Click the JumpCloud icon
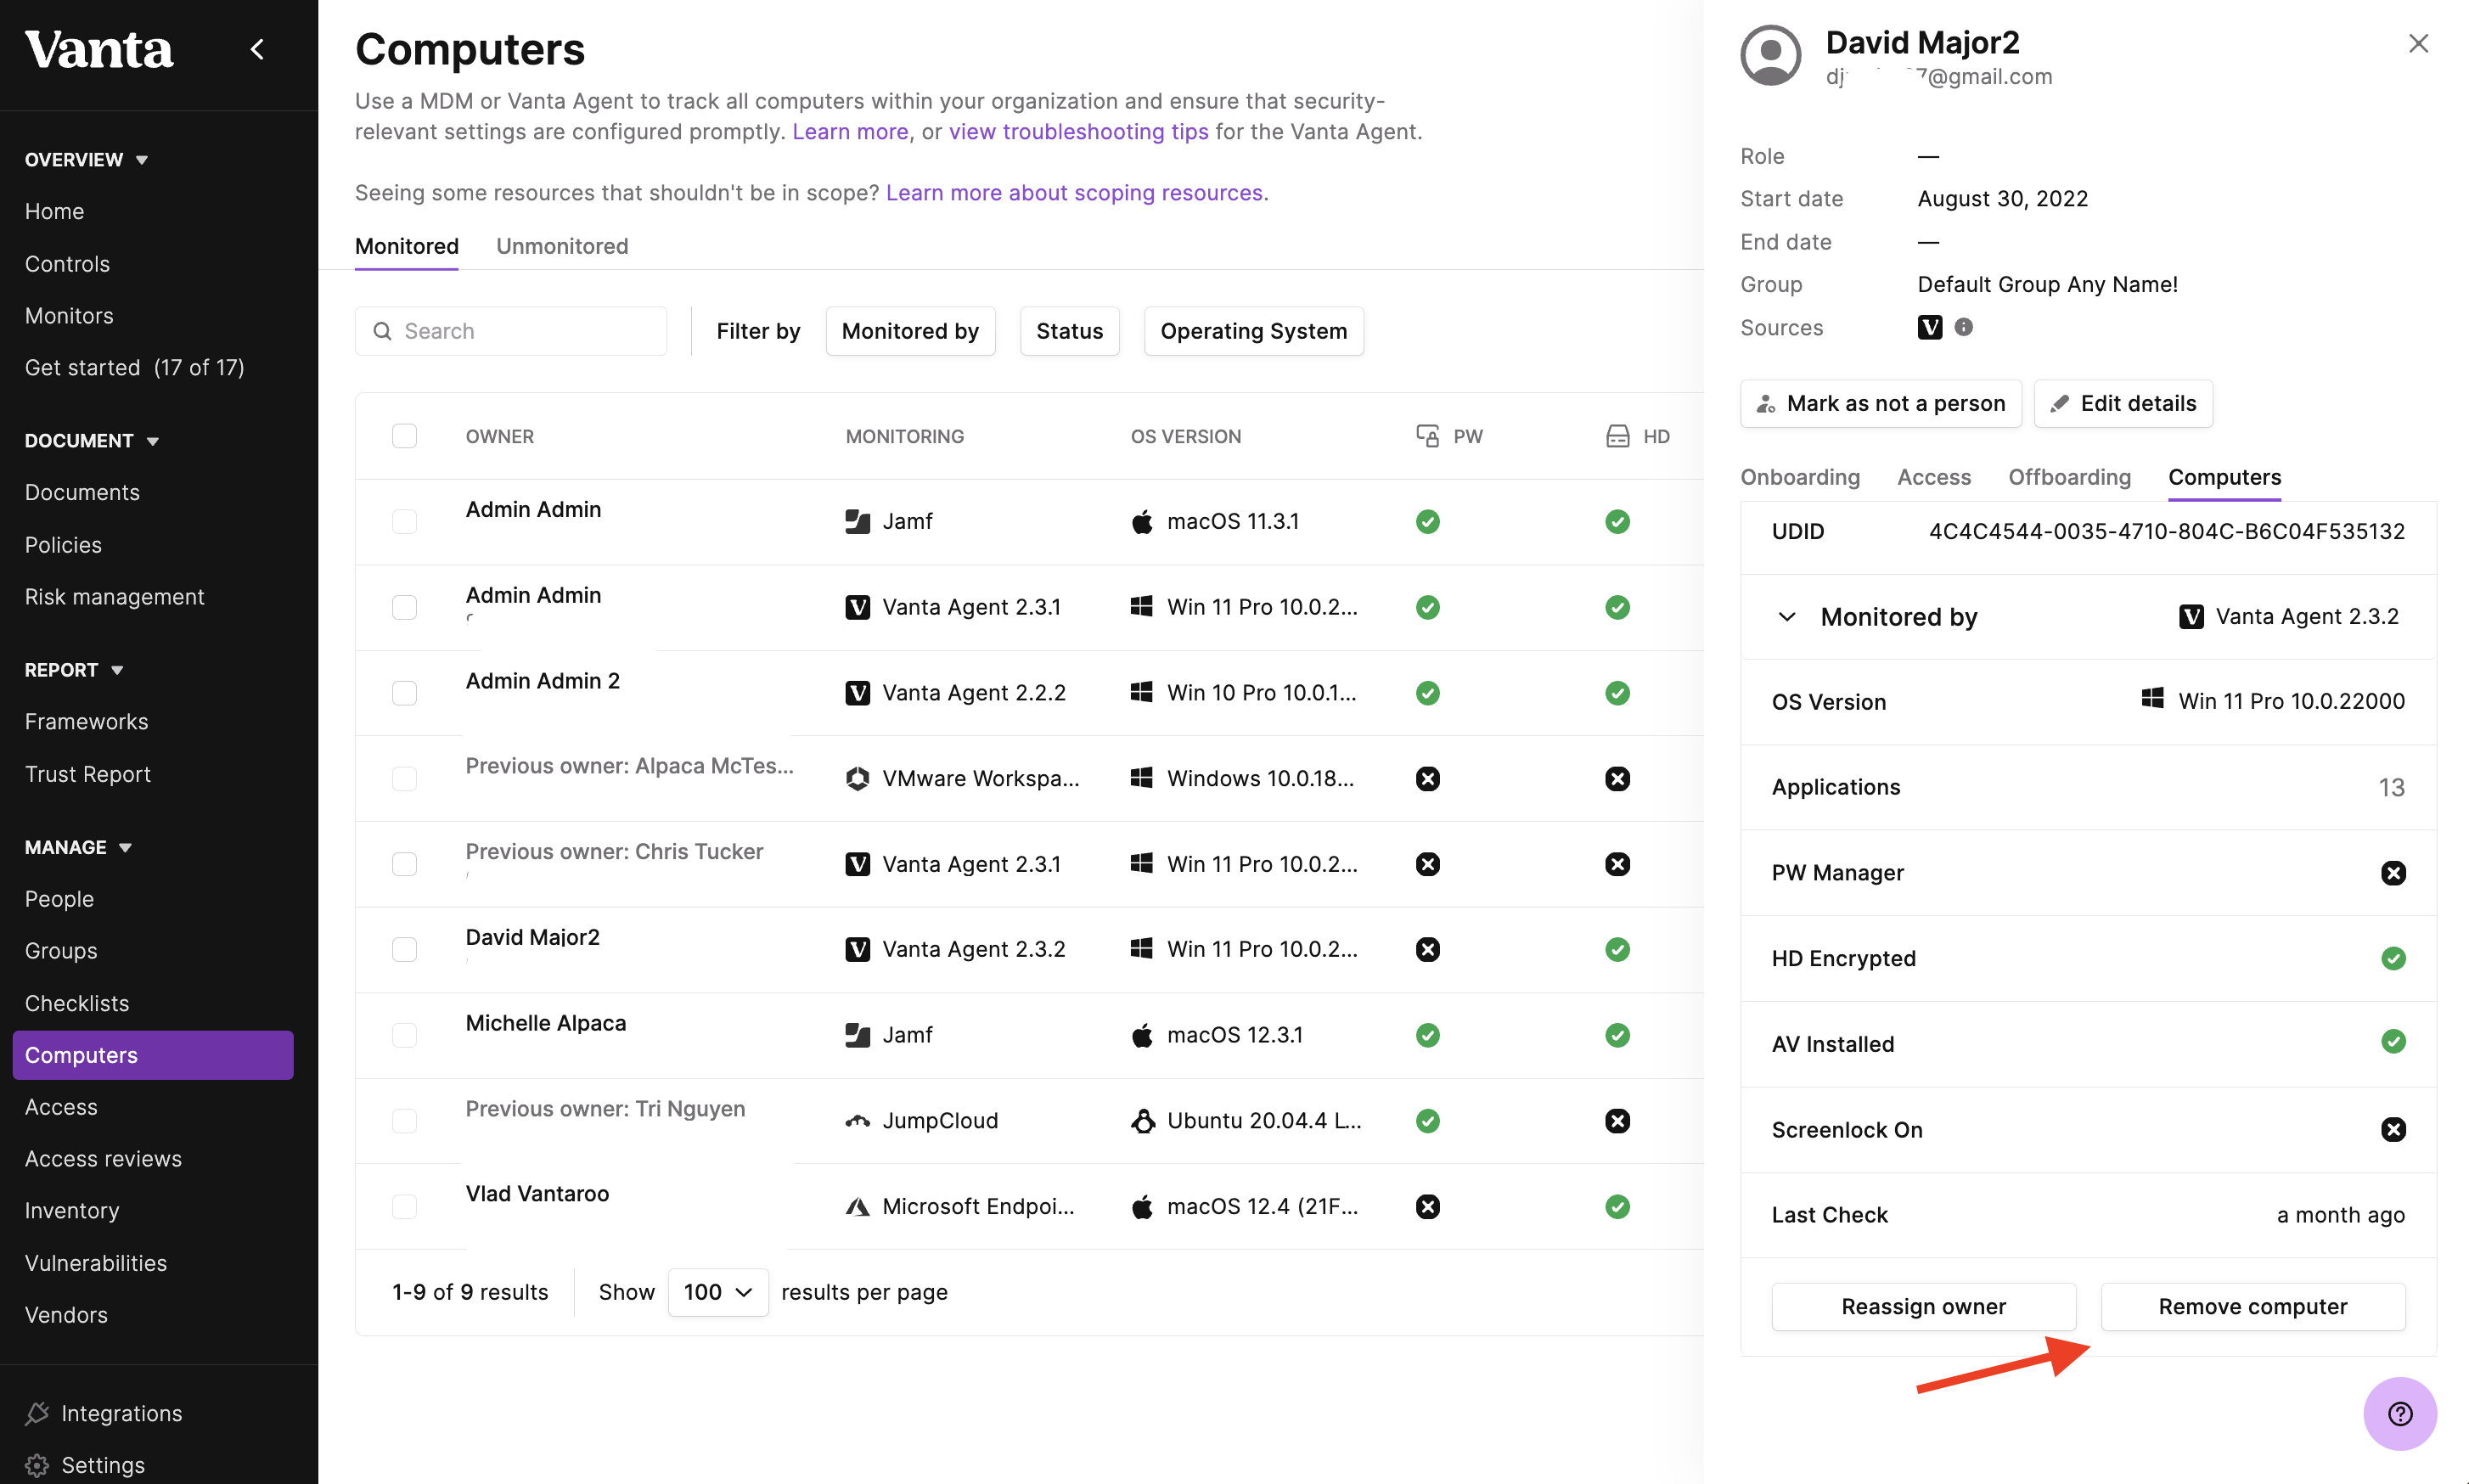This screenshot has width=2469, height=1484. point(857,1121)
